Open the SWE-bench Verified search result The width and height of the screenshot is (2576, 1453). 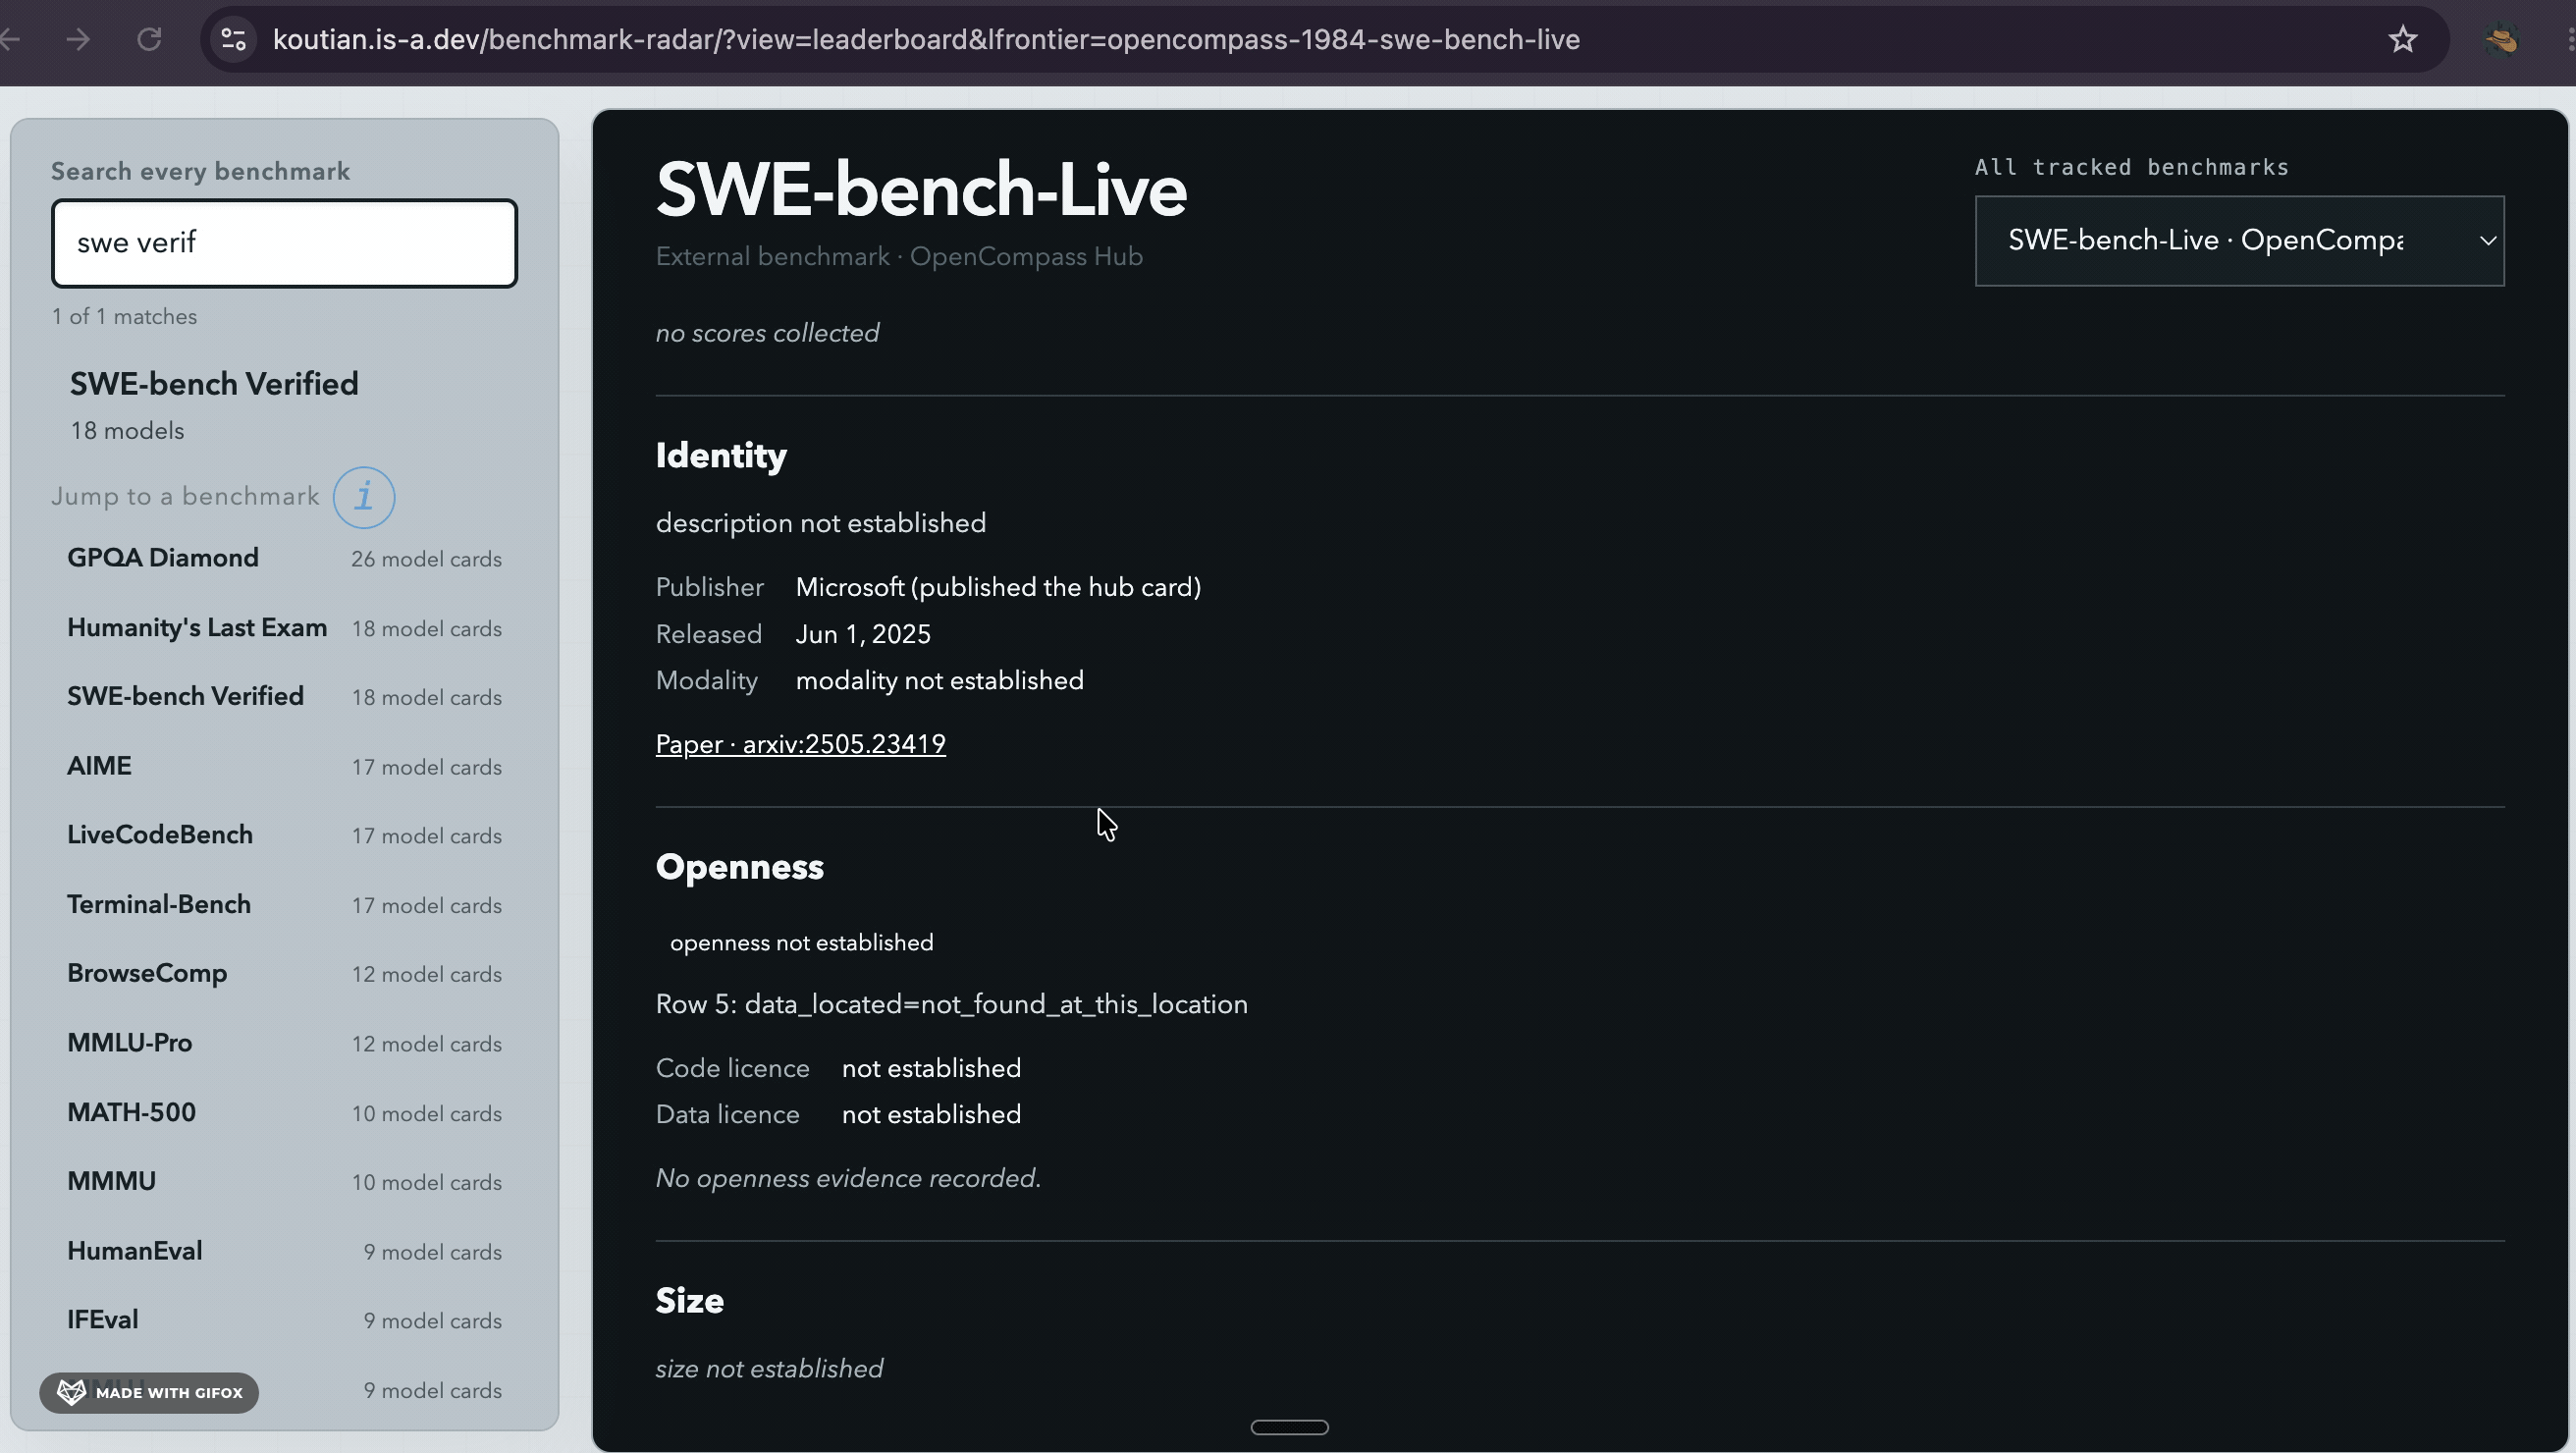click(x=284, y=407)
